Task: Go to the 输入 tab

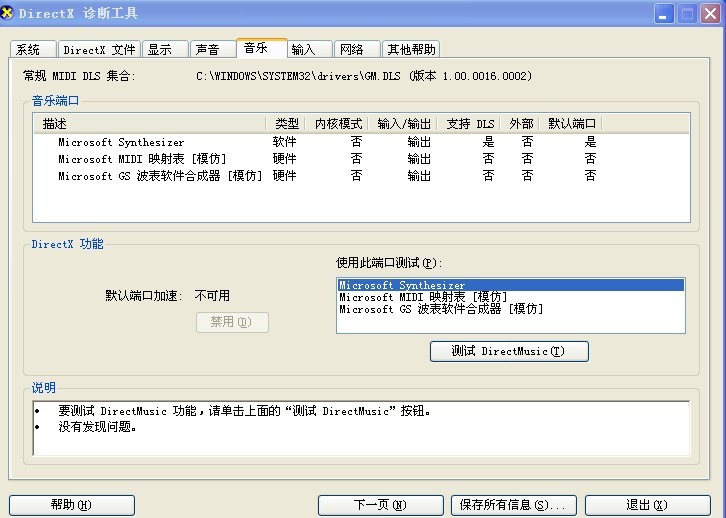Action: (x=309, y=49)
